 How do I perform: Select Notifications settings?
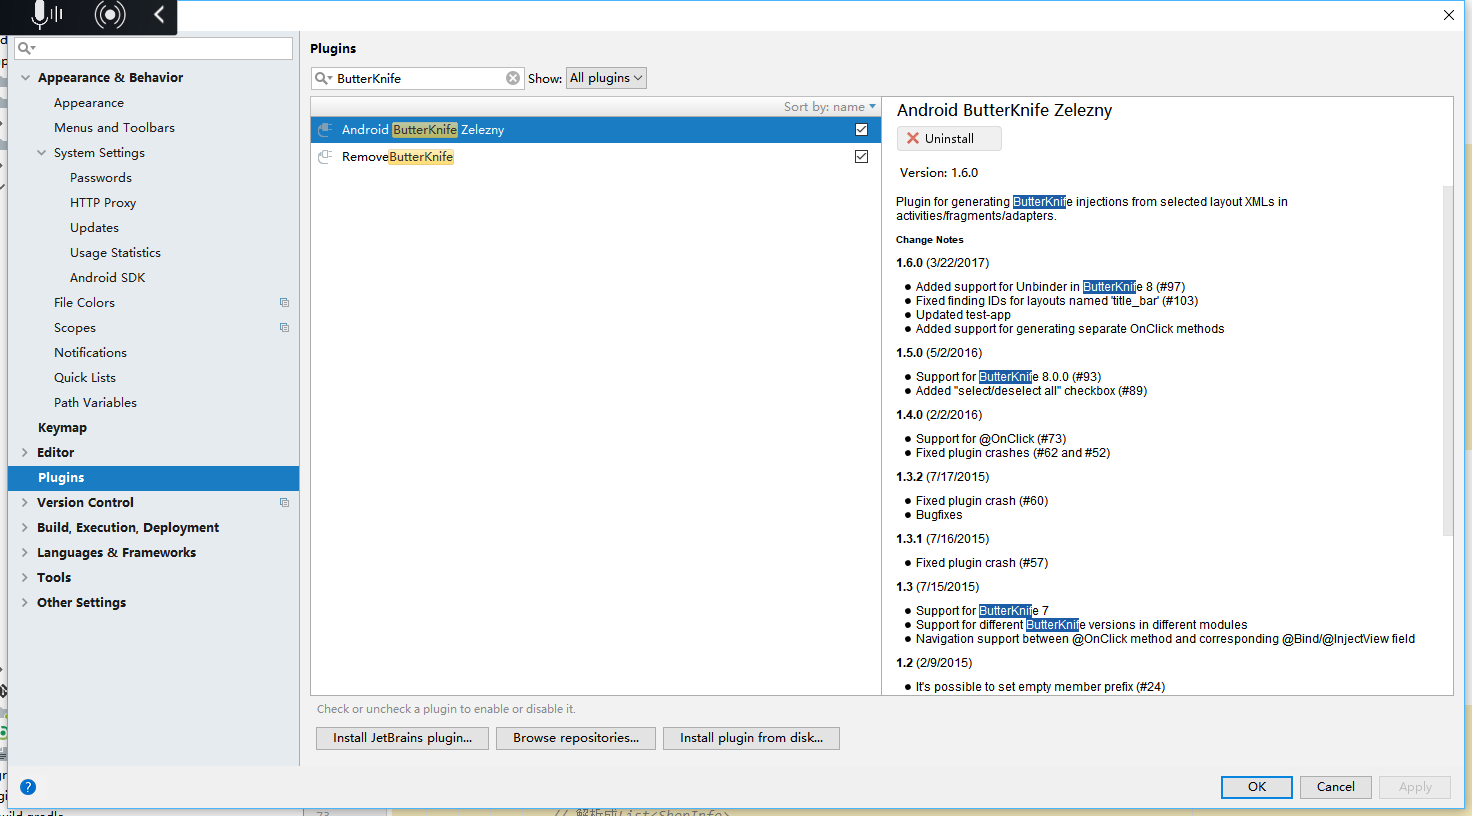click(90, 353)
